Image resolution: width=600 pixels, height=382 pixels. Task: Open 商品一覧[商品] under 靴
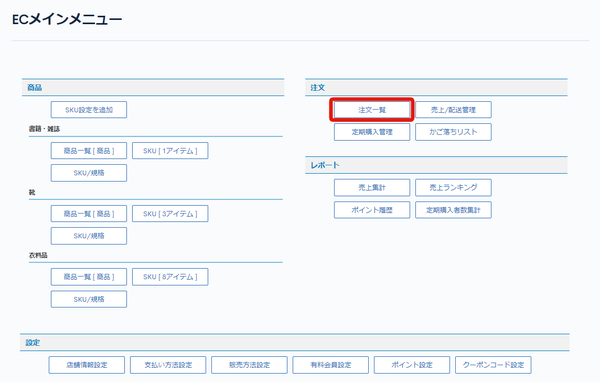[89, 214]
